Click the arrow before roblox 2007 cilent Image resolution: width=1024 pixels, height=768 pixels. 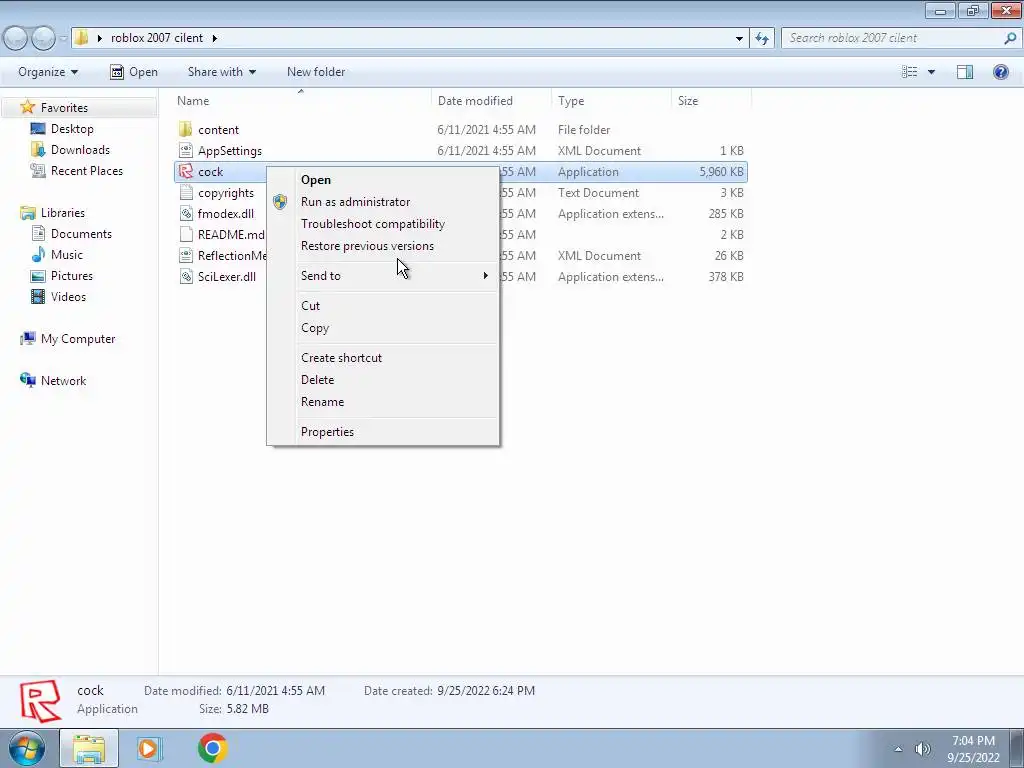(99, 38)
